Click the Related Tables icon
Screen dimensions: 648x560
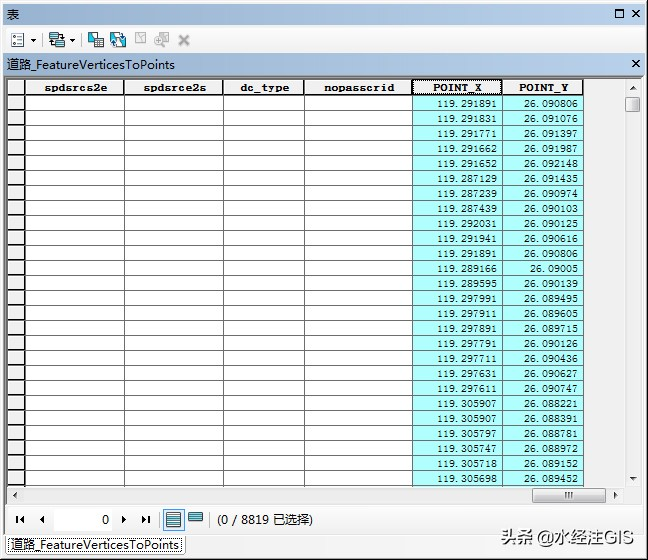pyautogui.click(x=56, y=40)
